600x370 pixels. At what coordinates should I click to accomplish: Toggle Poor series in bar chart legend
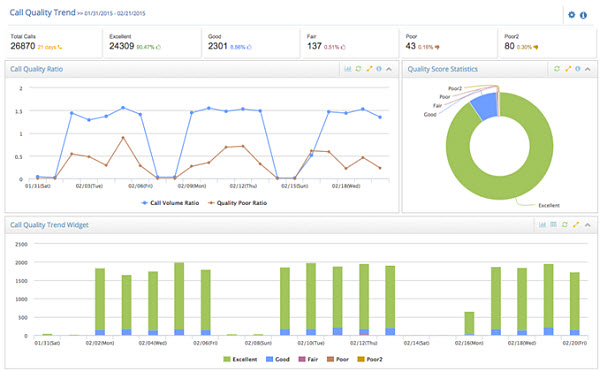(x=338, y=359)
